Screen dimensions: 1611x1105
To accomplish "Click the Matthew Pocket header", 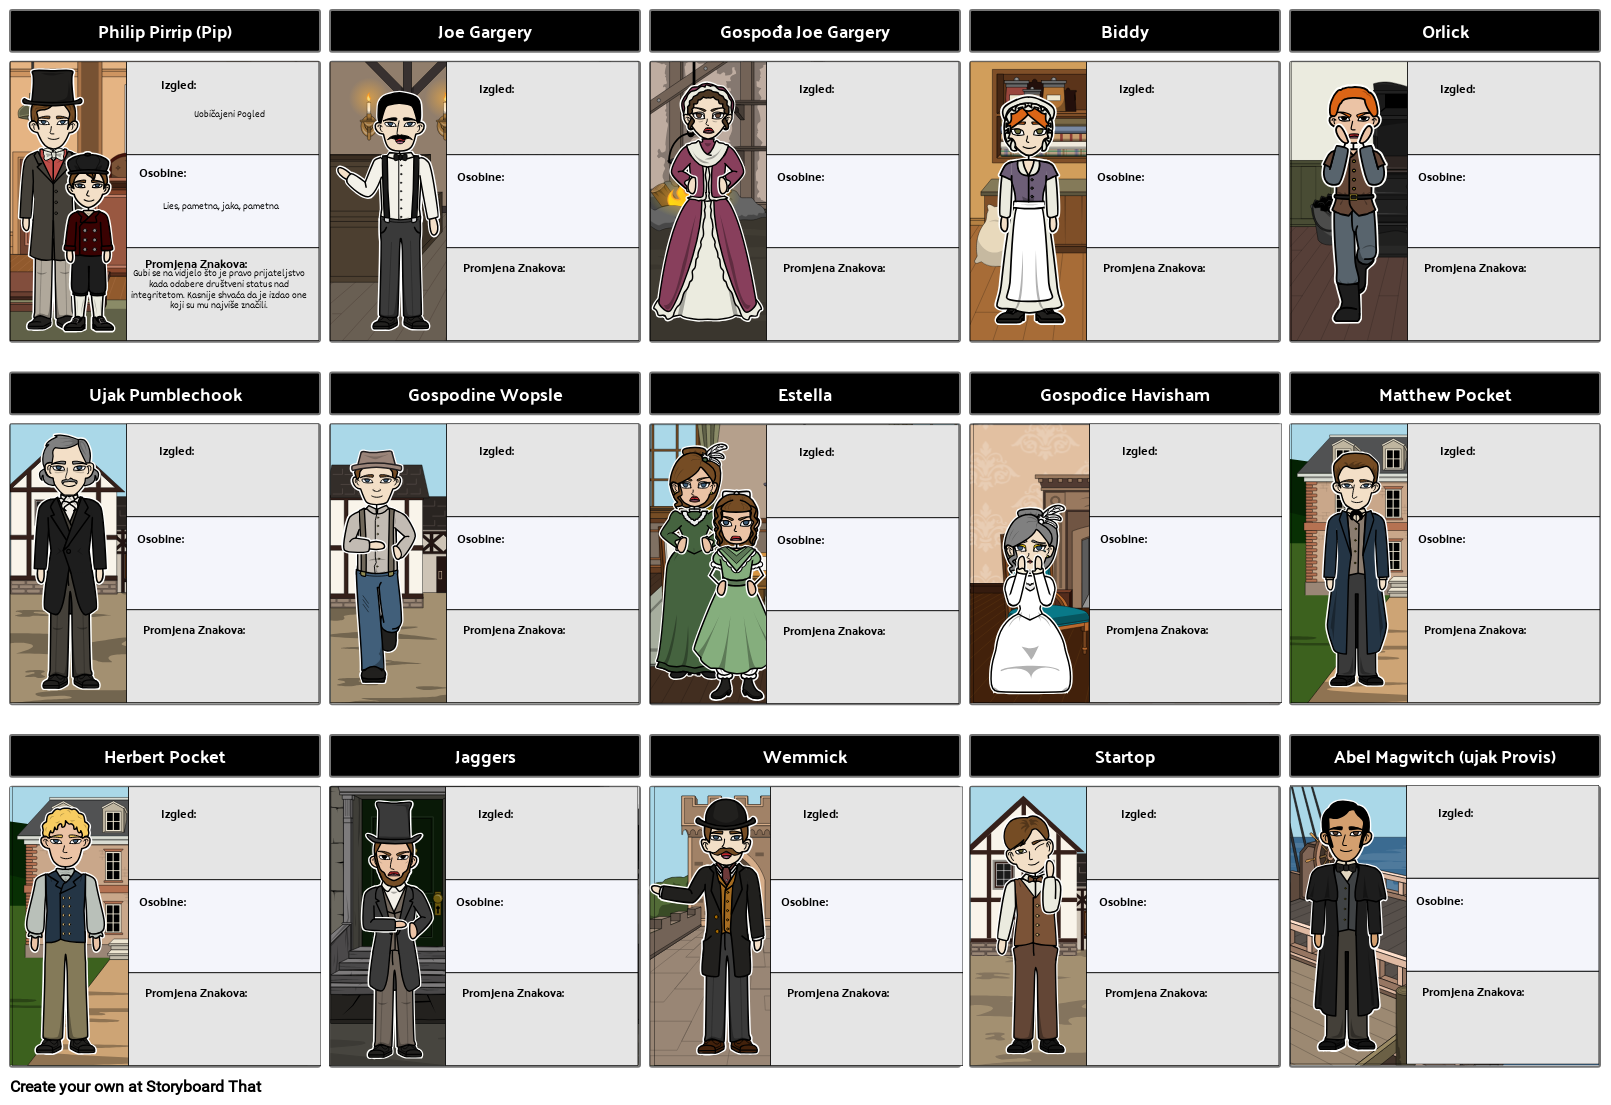I will pos(1444,394).
